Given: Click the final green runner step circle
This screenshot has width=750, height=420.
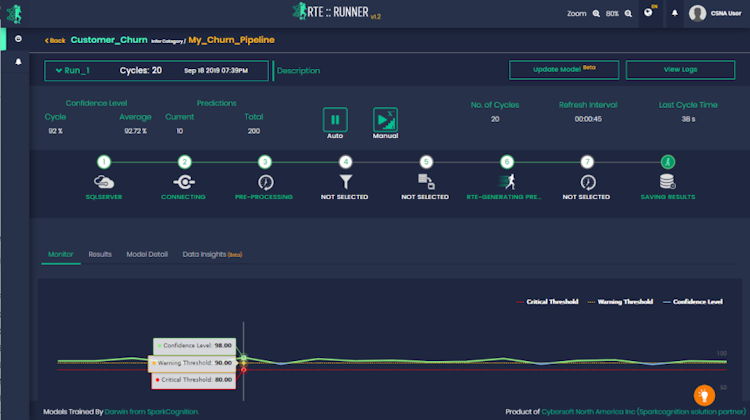Looking at the screenshot, I should pyautogui.click(x=668, y=162).
